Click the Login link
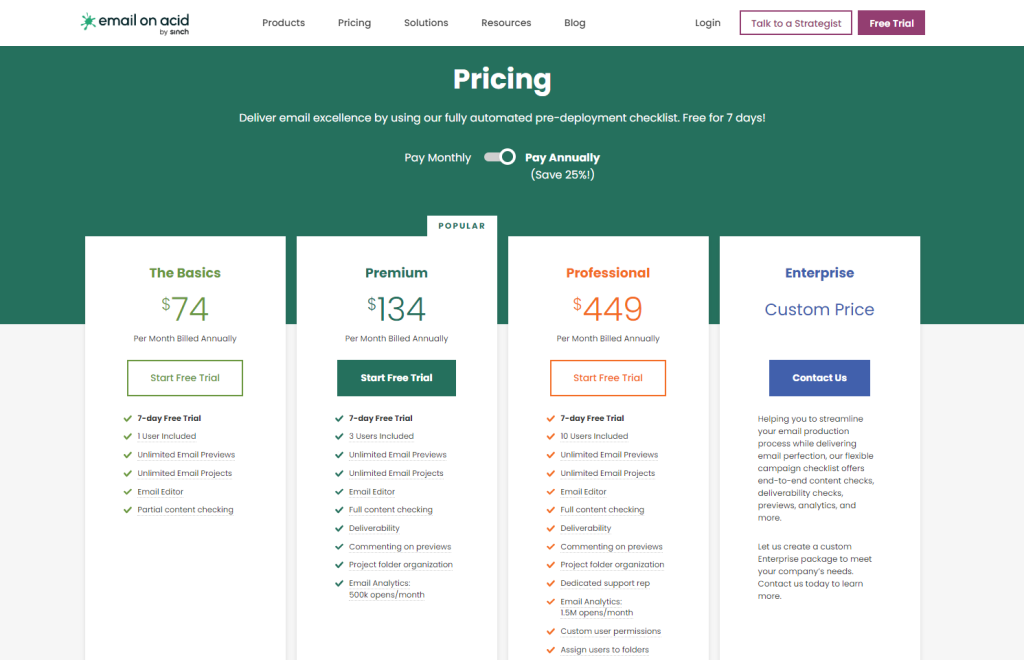This screenshot has height=660, width=1024. click(707, 23)
